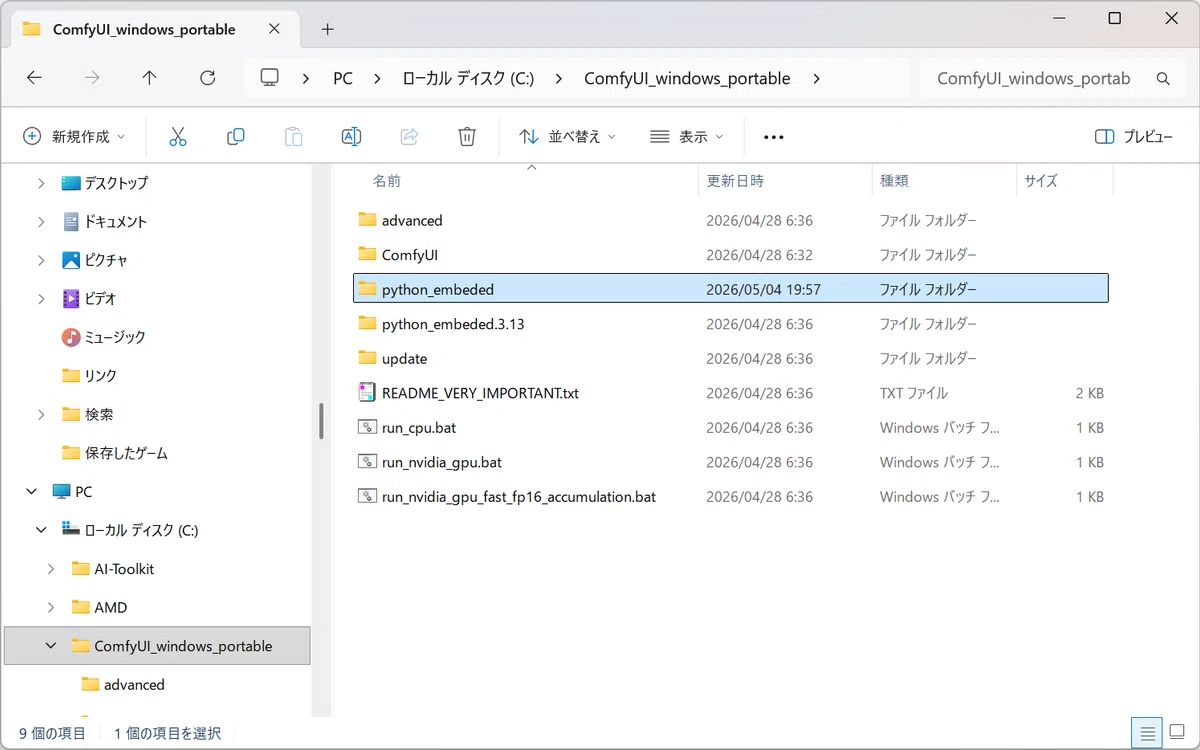
Task: Open the 新規作成 dropdown
Action: pos(75,137)
